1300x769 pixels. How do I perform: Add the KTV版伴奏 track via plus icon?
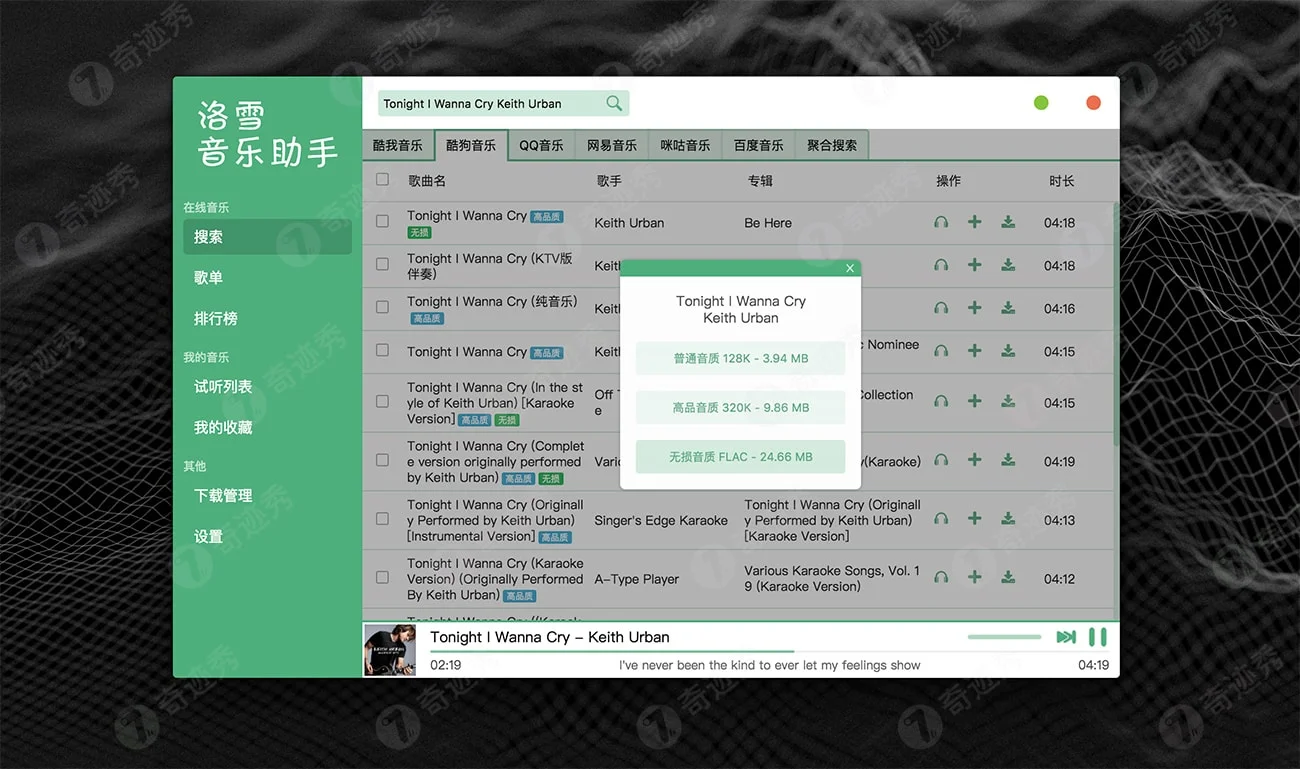point(974,265)
